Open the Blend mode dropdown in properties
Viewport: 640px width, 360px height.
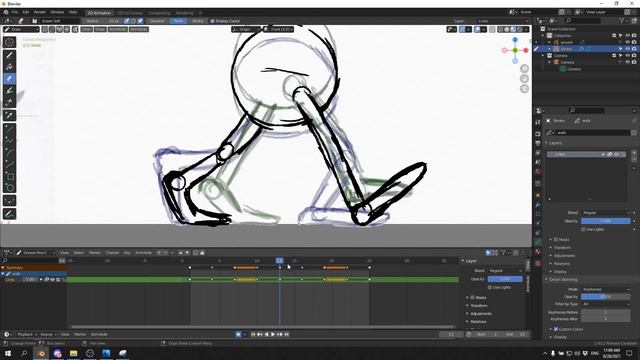[606, 213]
